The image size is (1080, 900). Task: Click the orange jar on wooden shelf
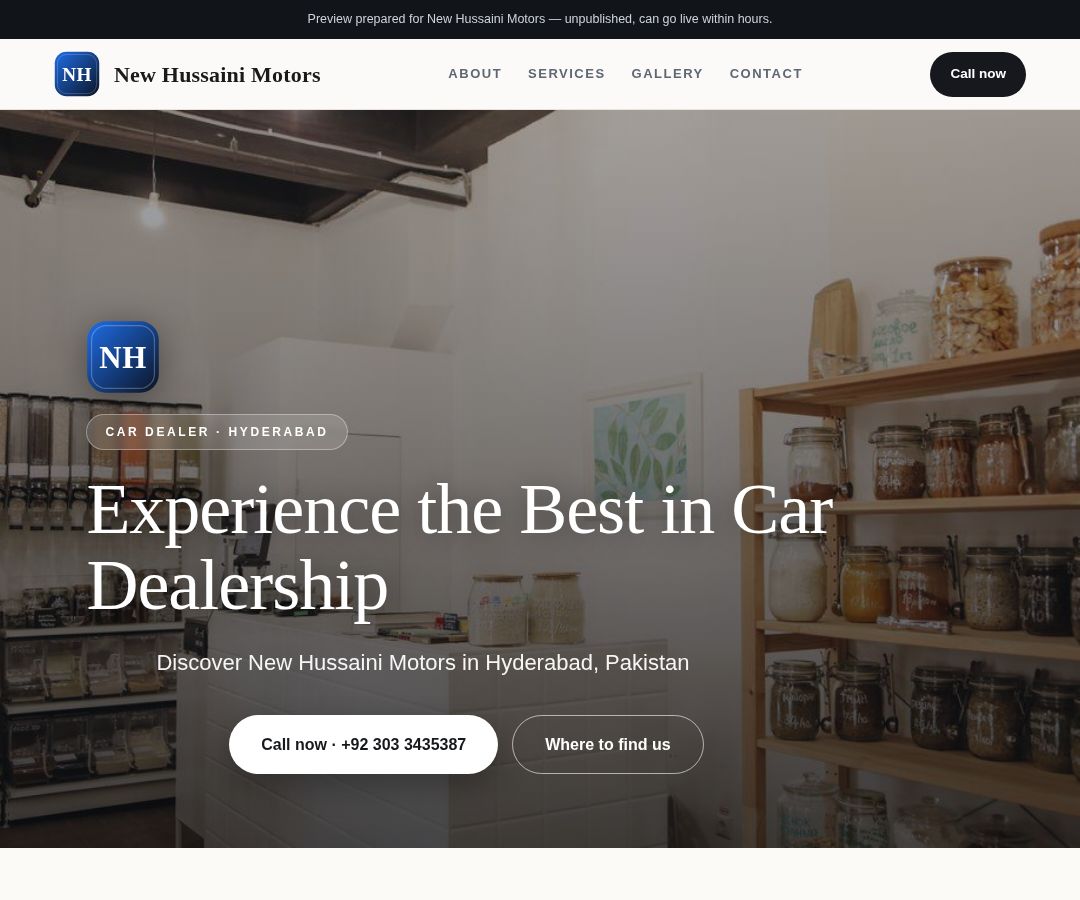point(864,584)
